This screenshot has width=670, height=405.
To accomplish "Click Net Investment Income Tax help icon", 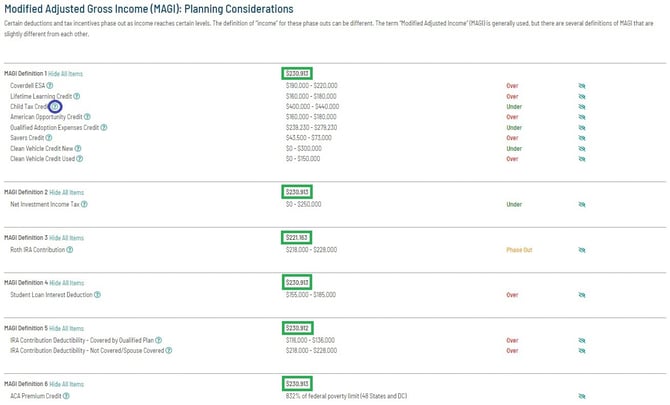I will pyautogui.click(x=84, y=204).
